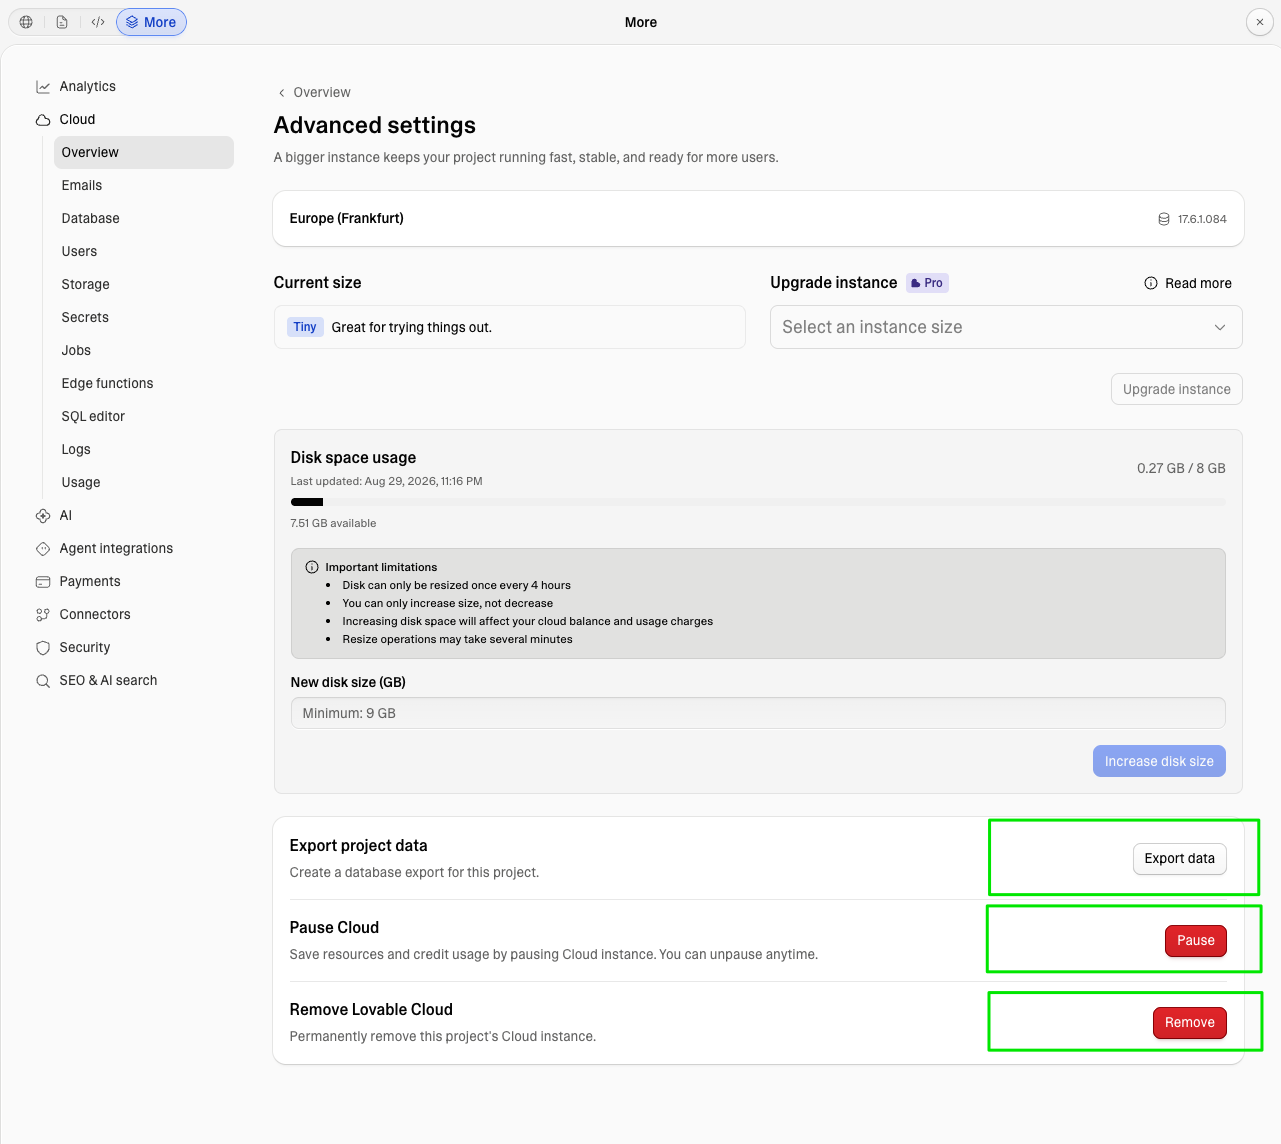
Task: Focus the New disk size input field
Action: (758, 713)
